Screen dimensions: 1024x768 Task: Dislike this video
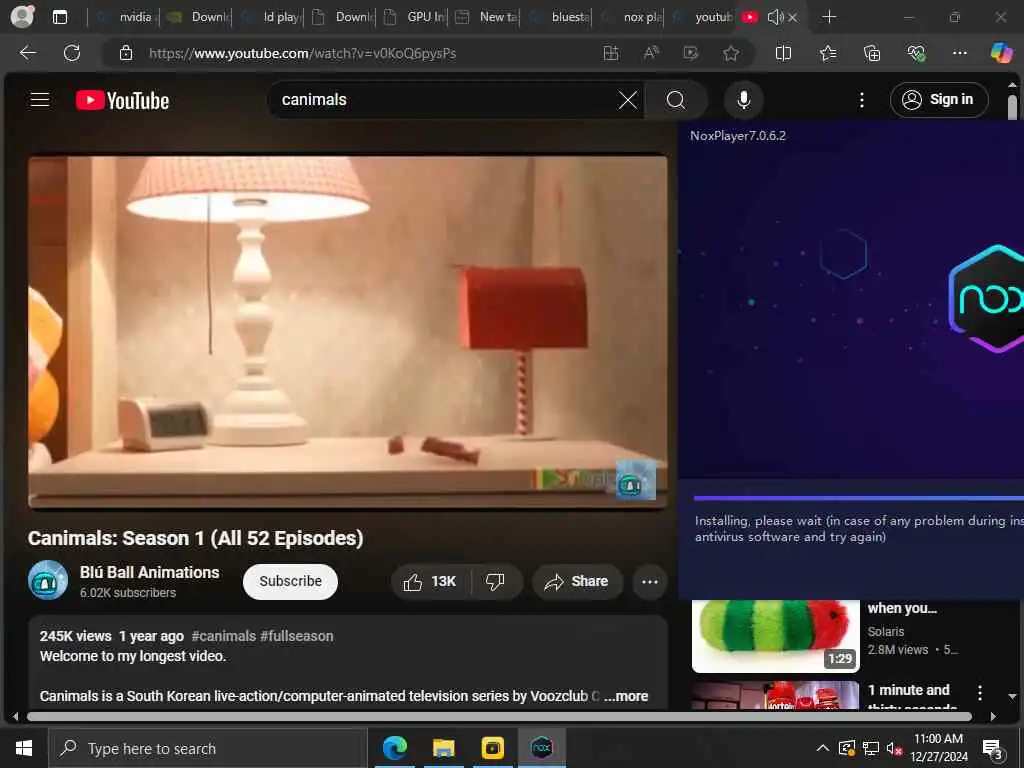[x=495, y=581]
